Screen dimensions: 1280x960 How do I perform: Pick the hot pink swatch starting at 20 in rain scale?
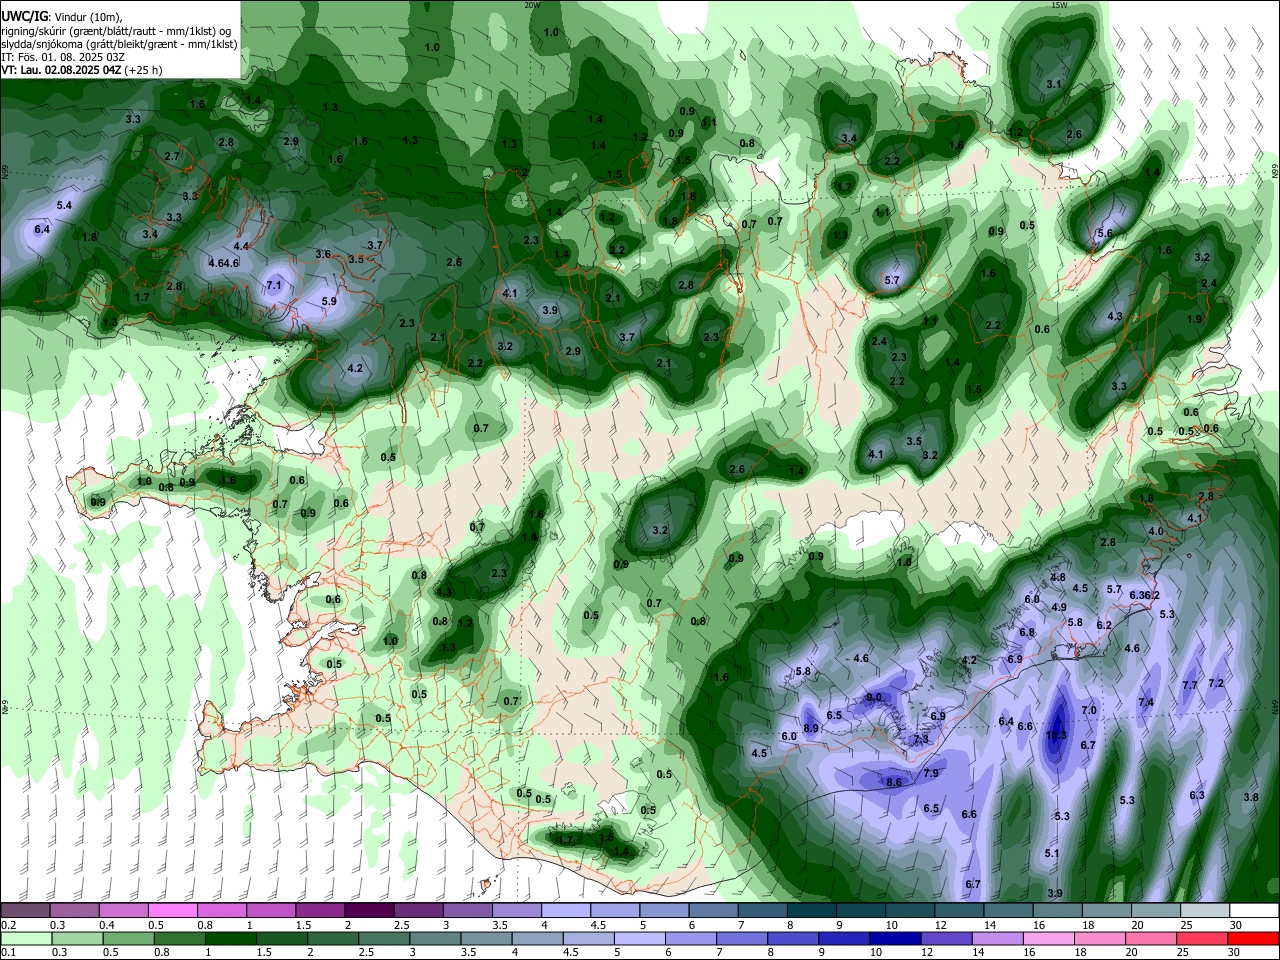click(x=1150, y=939)
